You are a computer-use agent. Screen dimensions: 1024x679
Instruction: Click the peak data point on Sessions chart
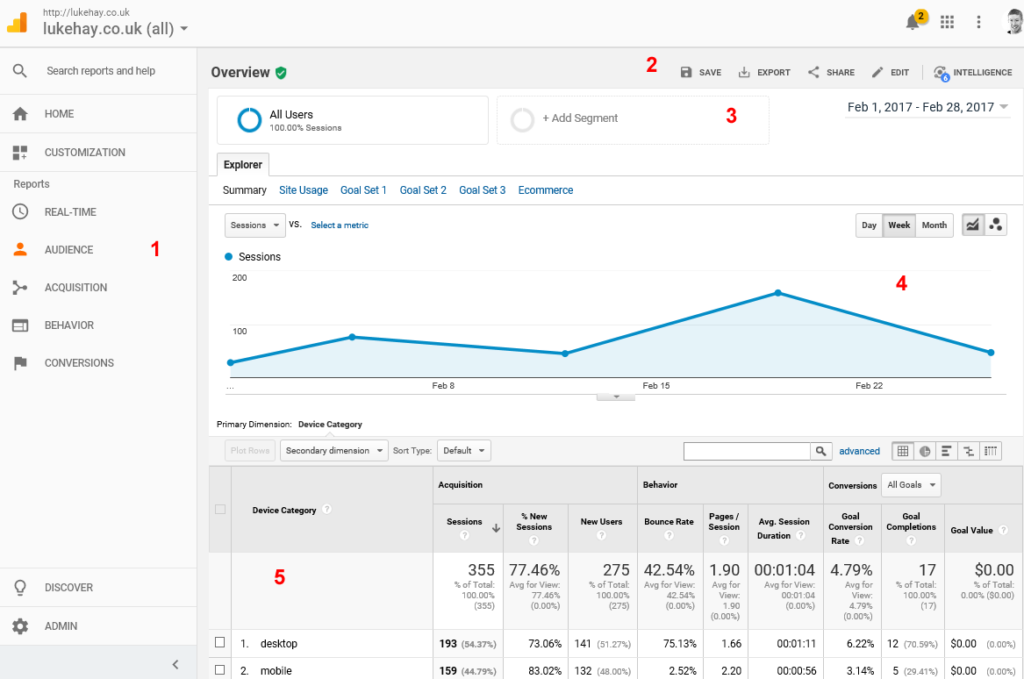pos(777,293)
